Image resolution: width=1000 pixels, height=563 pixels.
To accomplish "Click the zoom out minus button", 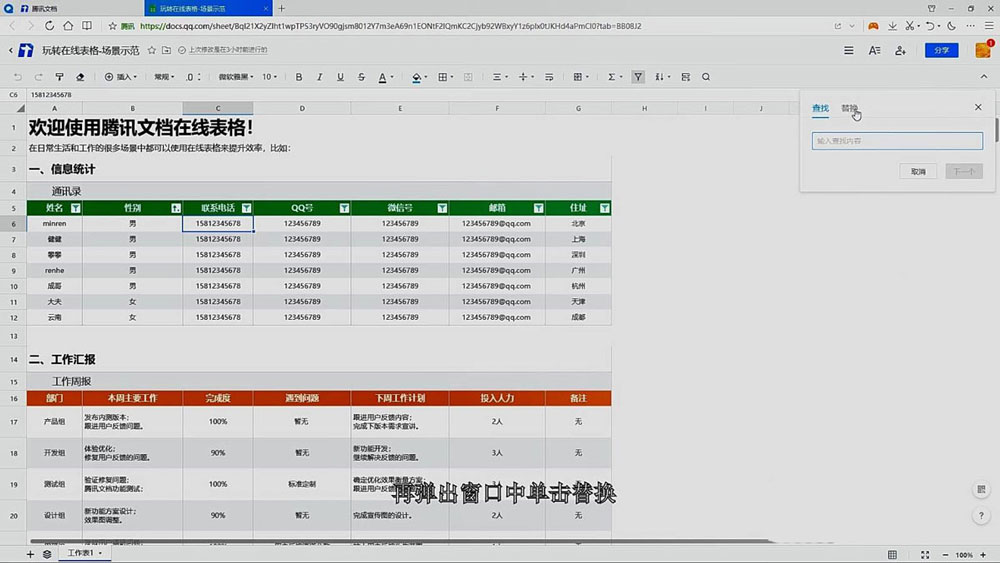I will tap(945, 555).
